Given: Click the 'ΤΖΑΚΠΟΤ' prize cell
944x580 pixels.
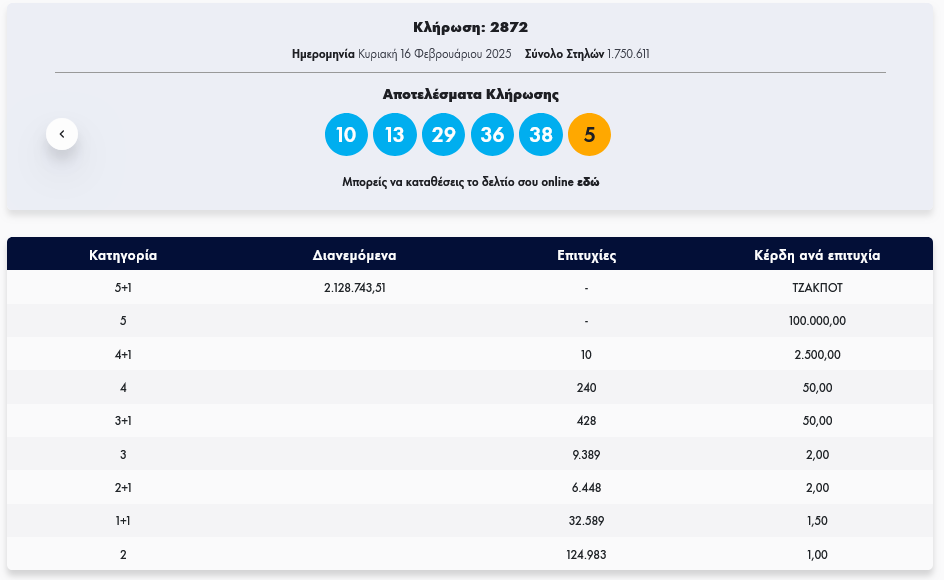Looking at the screenshot, I should 817,288.
